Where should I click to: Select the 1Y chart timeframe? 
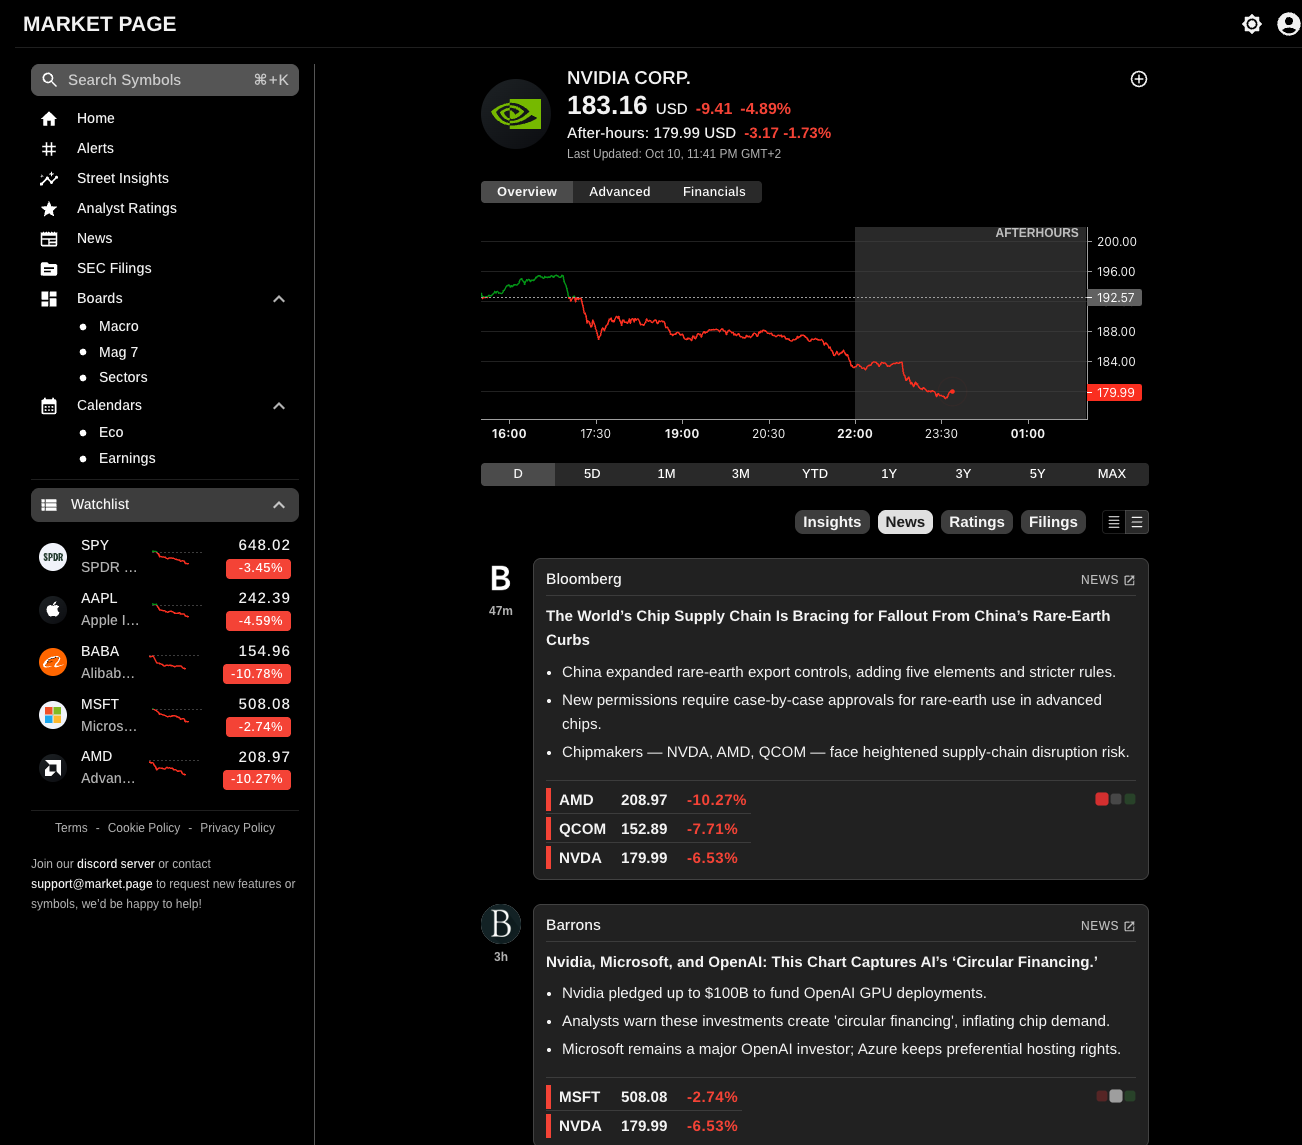(888, 473)
